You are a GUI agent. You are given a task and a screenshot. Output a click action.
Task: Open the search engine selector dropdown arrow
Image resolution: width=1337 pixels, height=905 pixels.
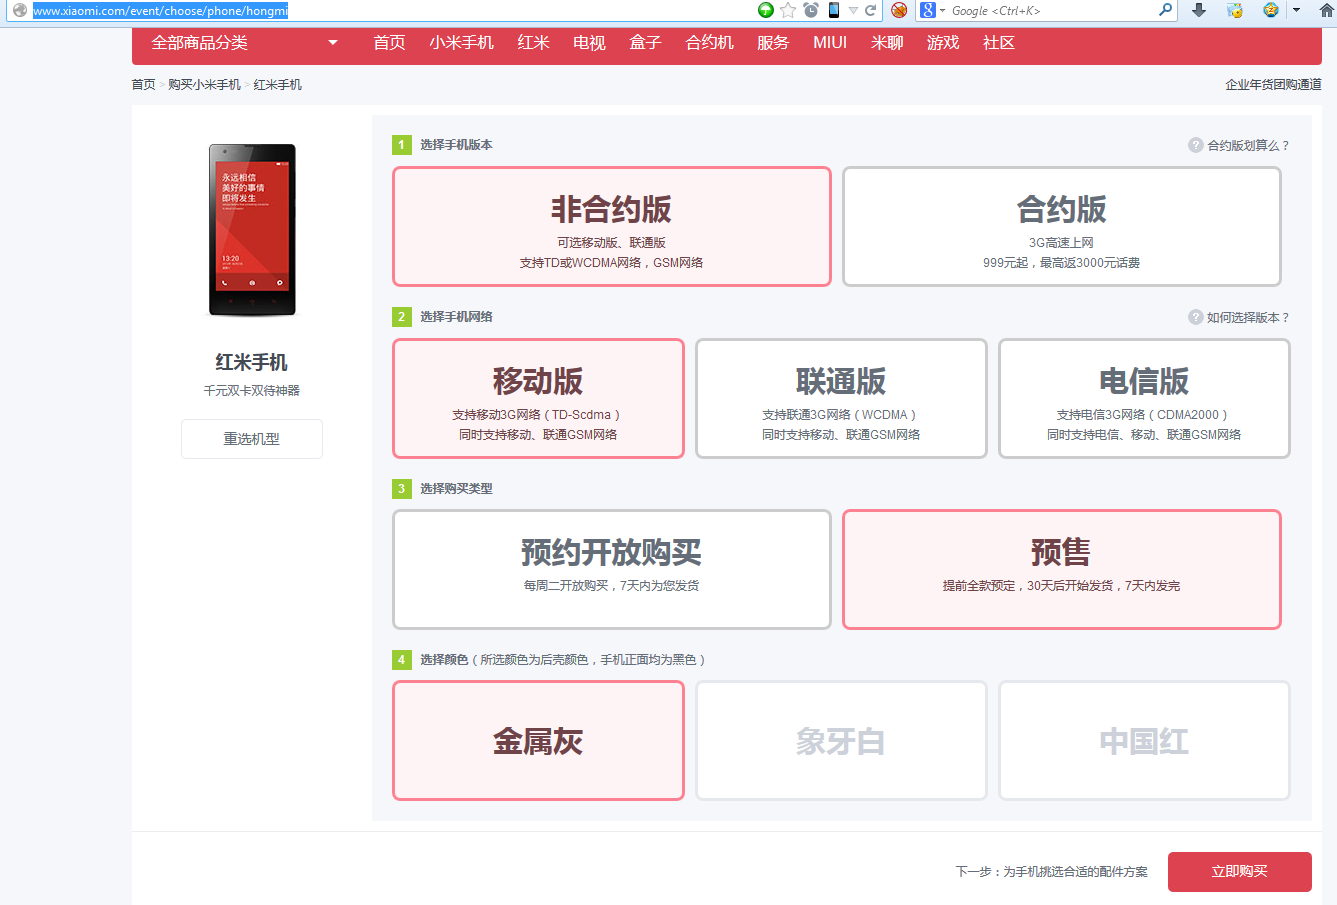(x=942, y=10)
